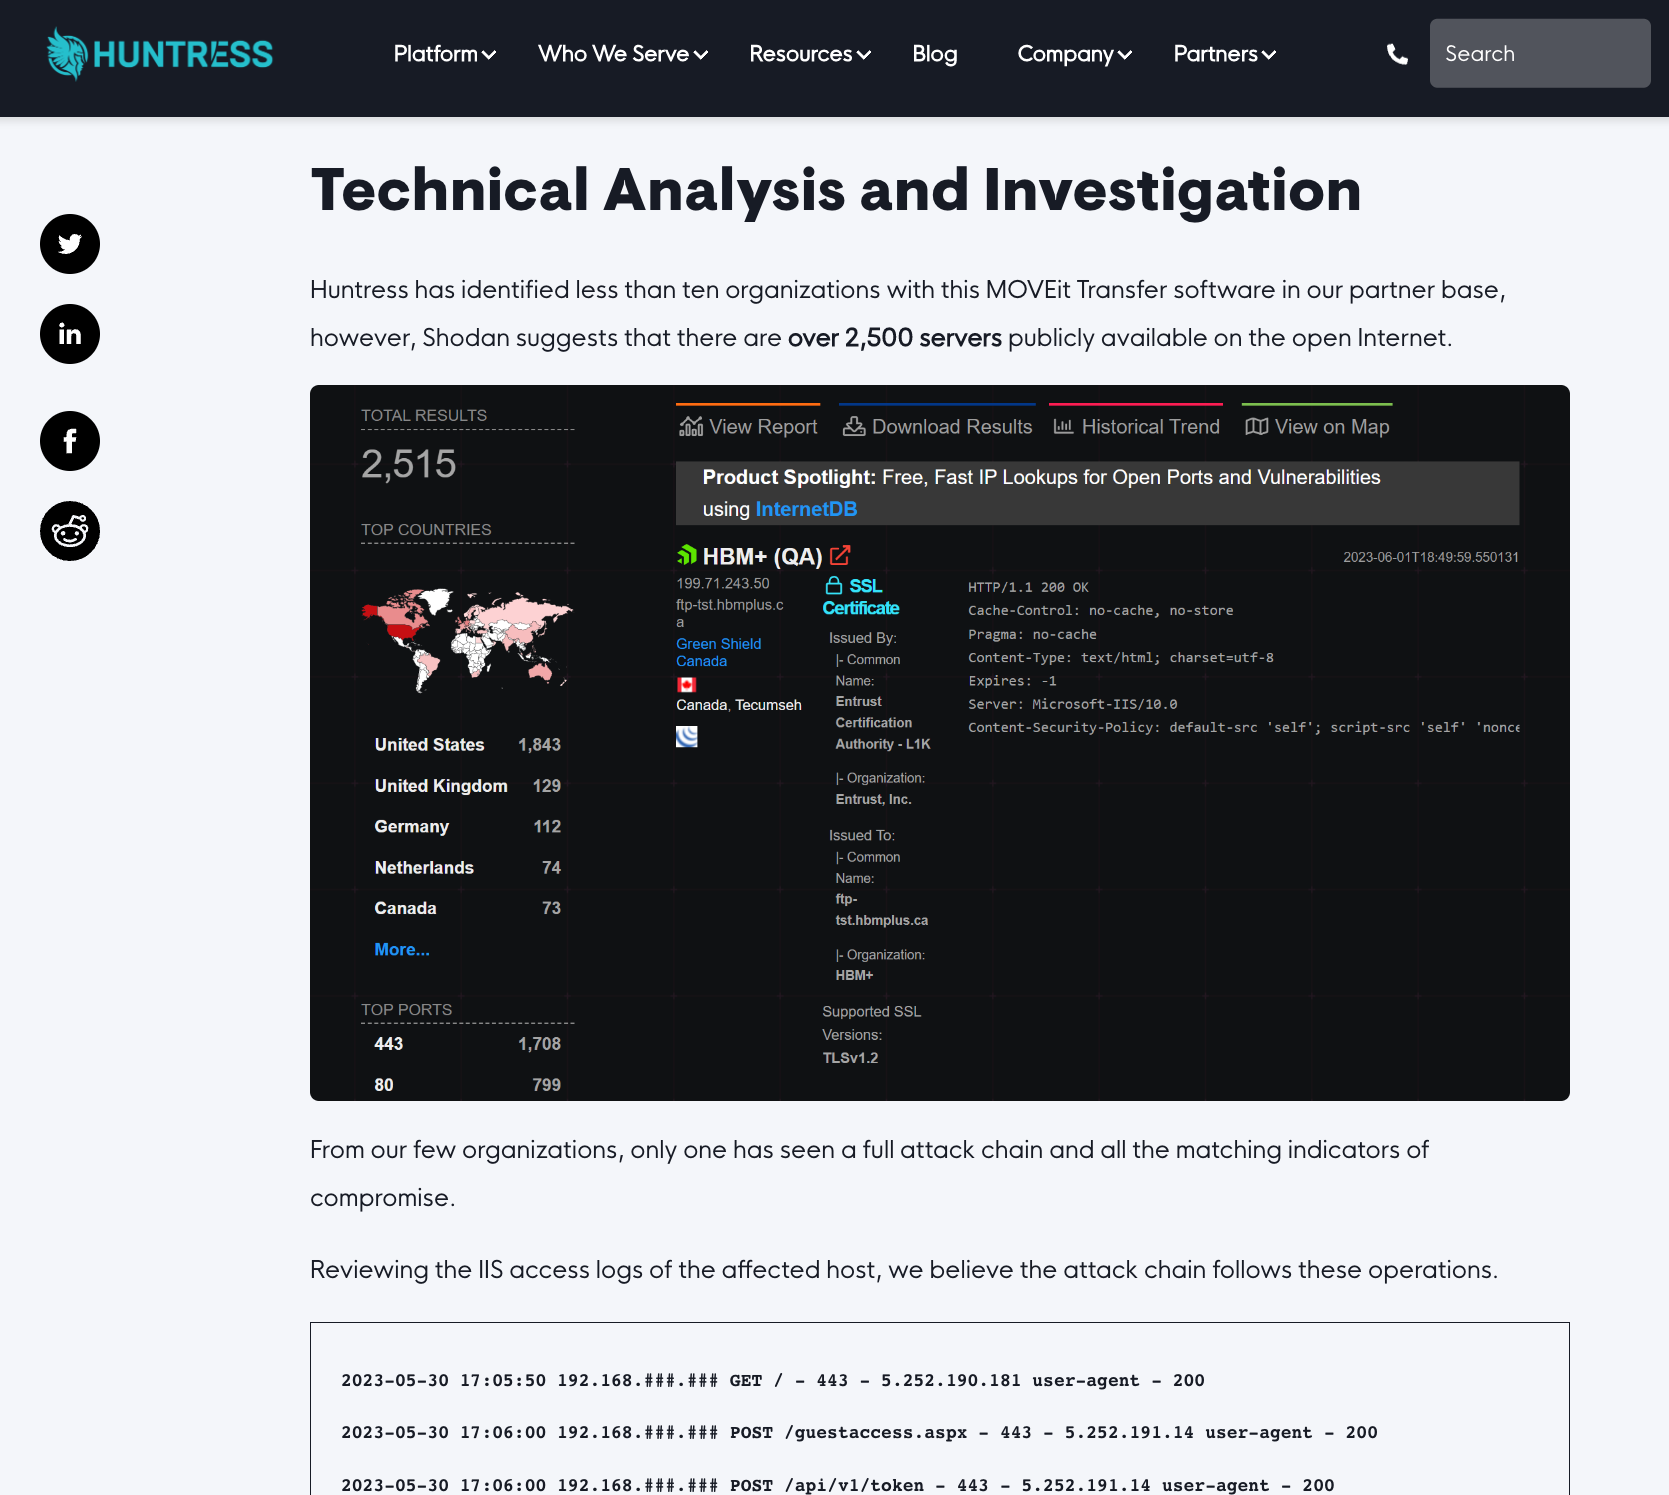
Task: Click the InternetDB link
Action: coord(806,509)
